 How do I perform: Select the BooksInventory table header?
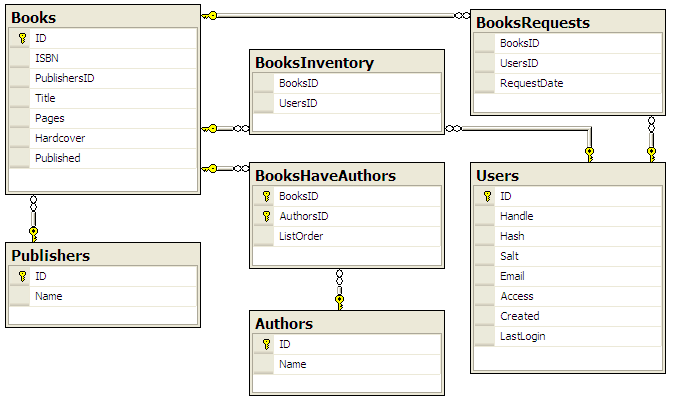[346, 62]
